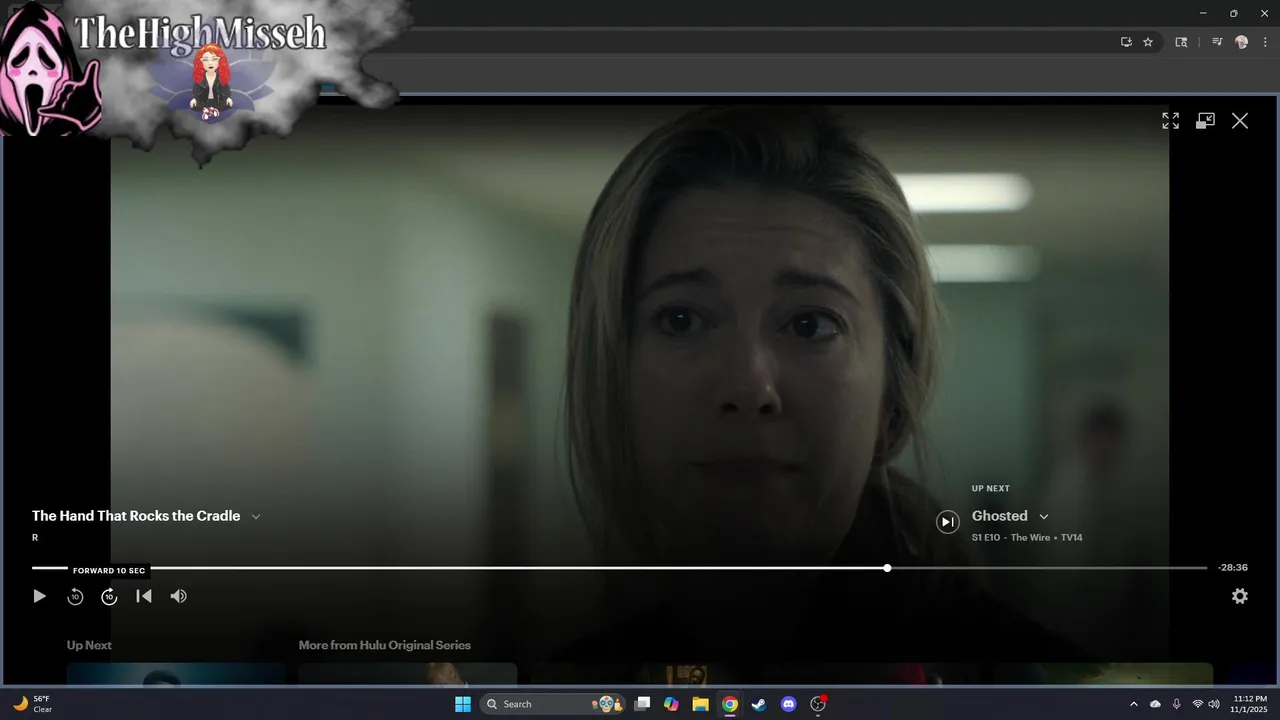
Task: Open Chrome media controls icon
Action: [1217, 42]
